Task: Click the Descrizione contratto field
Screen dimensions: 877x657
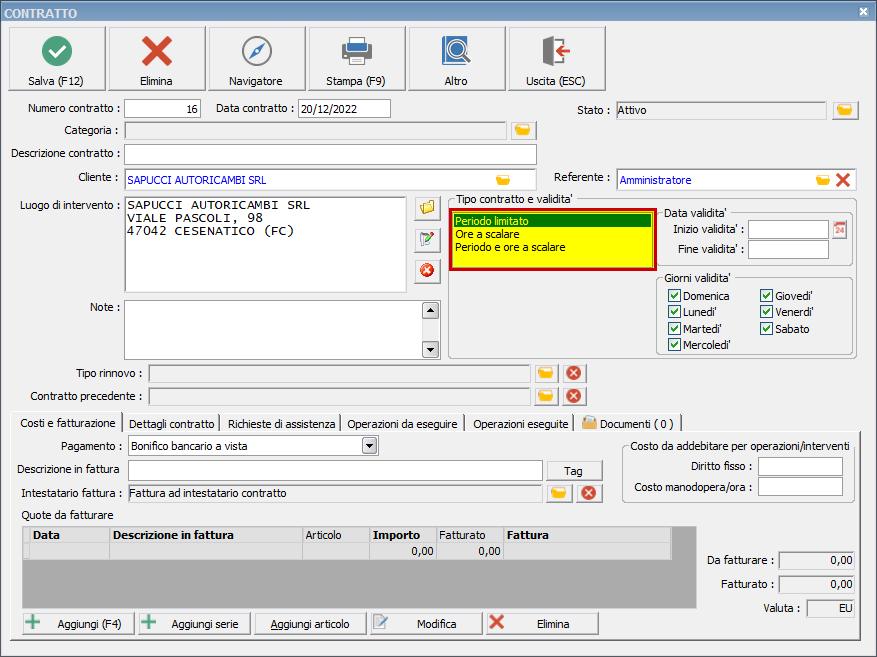Action: point(330,154)
